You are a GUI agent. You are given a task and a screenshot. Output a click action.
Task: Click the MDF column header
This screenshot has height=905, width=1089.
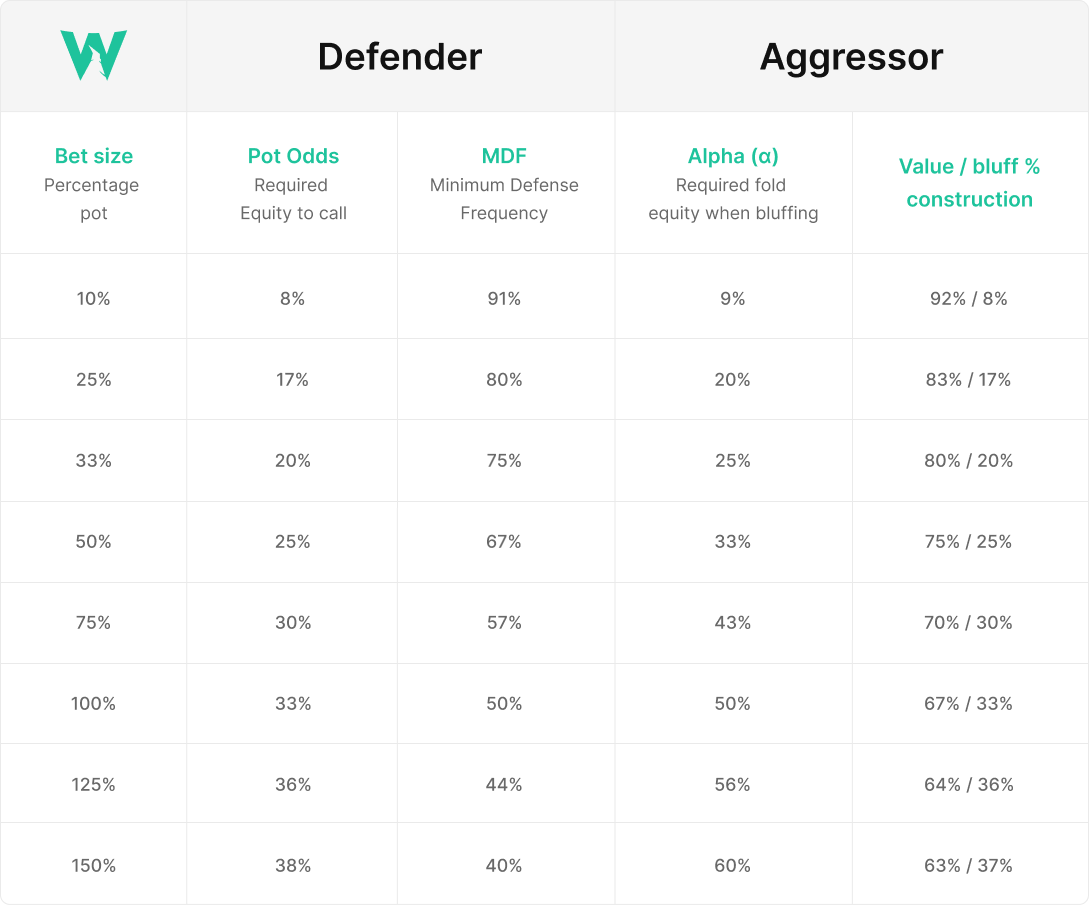point(504,156)
